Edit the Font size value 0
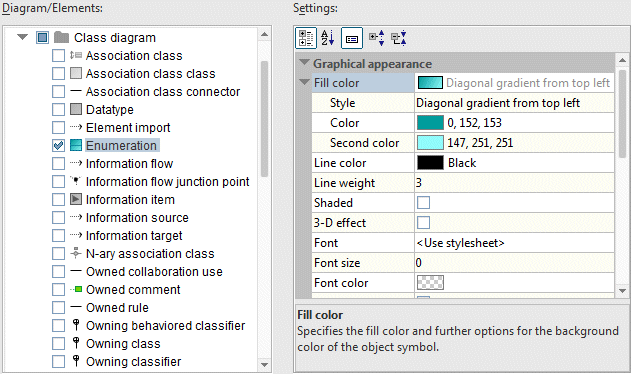 coord(514,263)
